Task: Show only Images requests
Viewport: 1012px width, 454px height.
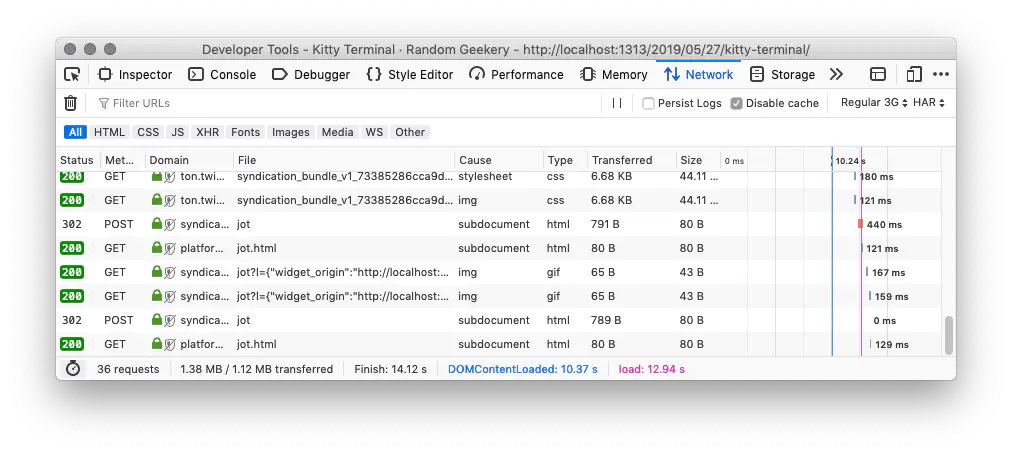Action: 291,132
